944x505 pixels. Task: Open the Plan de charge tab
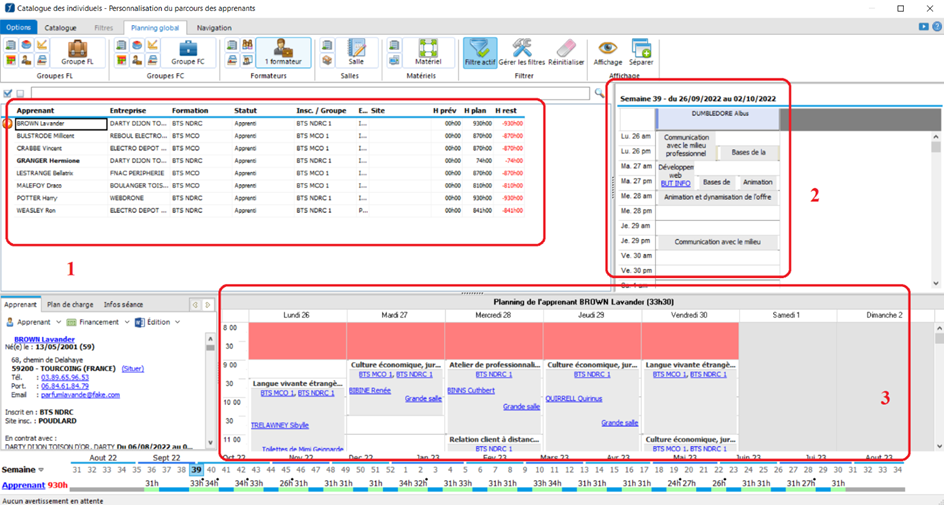69,304
